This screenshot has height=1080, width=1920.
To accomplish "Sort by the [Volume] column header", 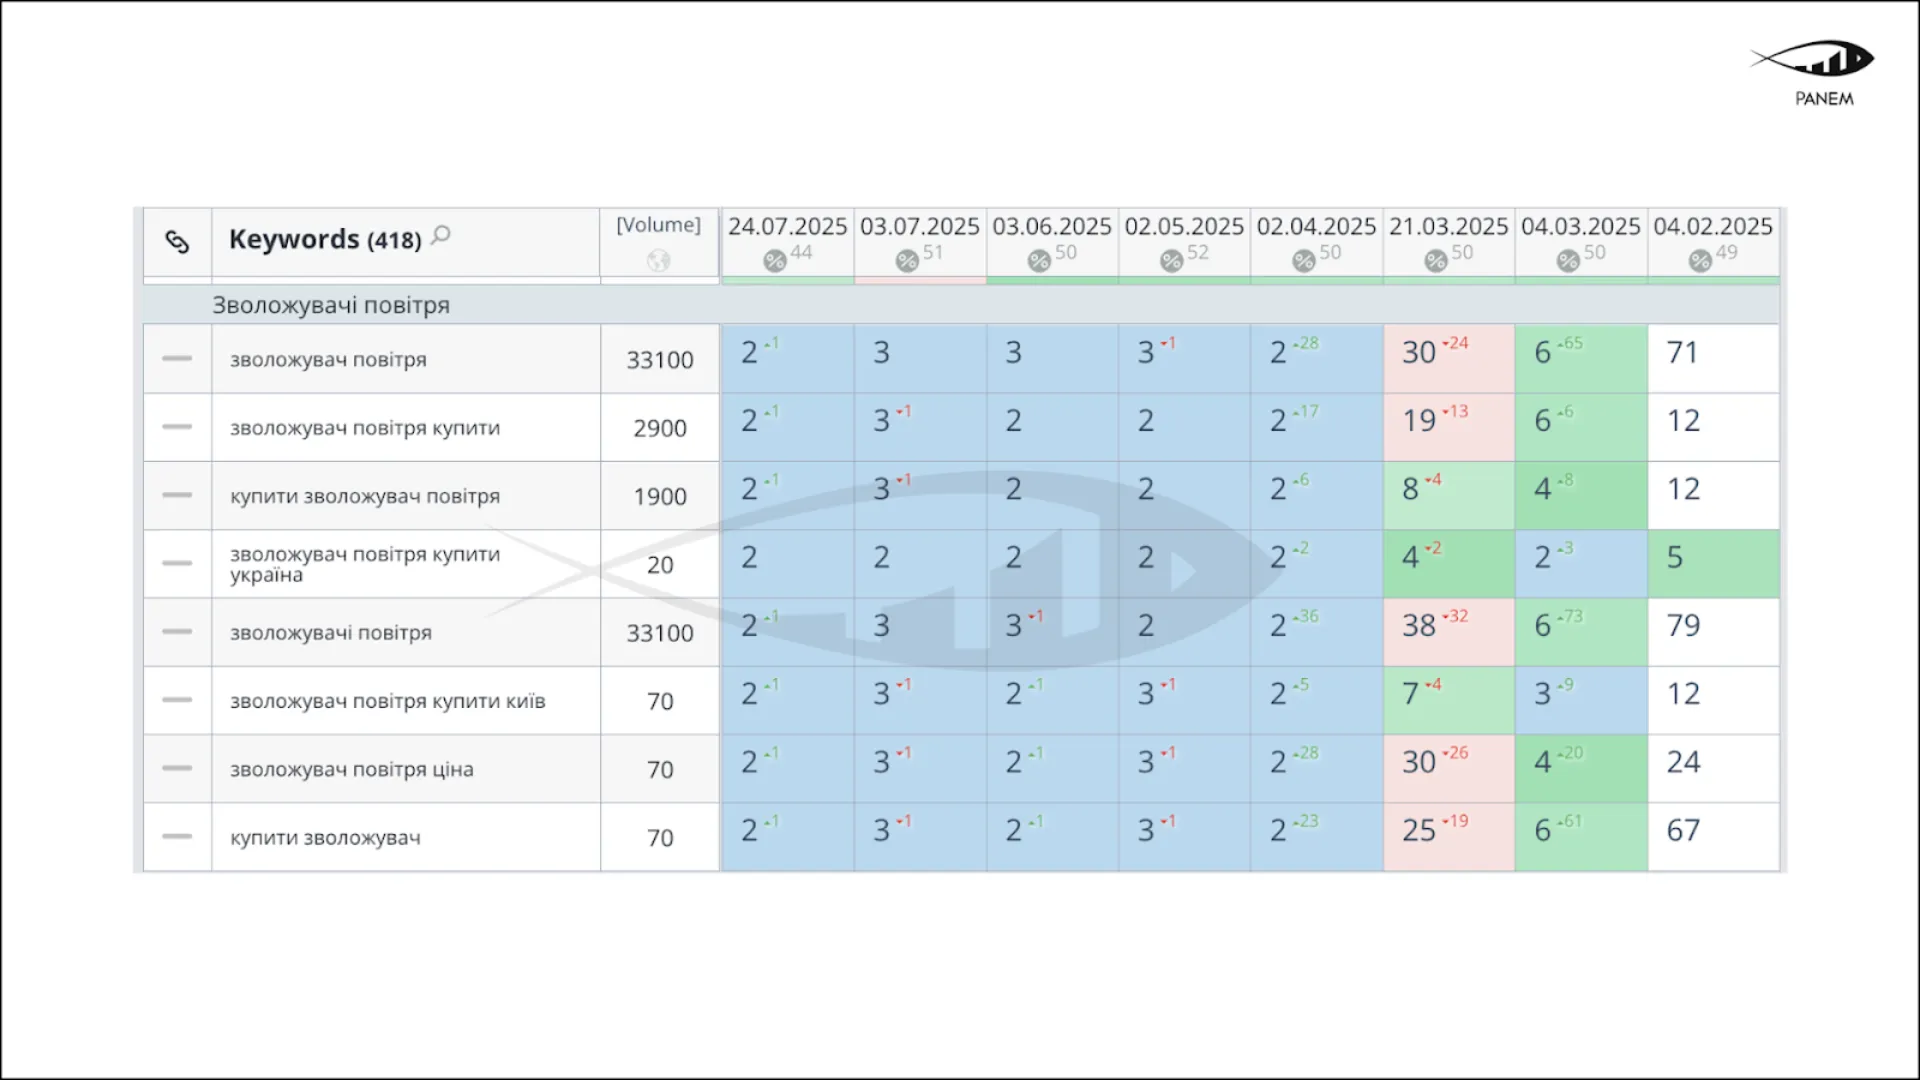I will (658, 225).
